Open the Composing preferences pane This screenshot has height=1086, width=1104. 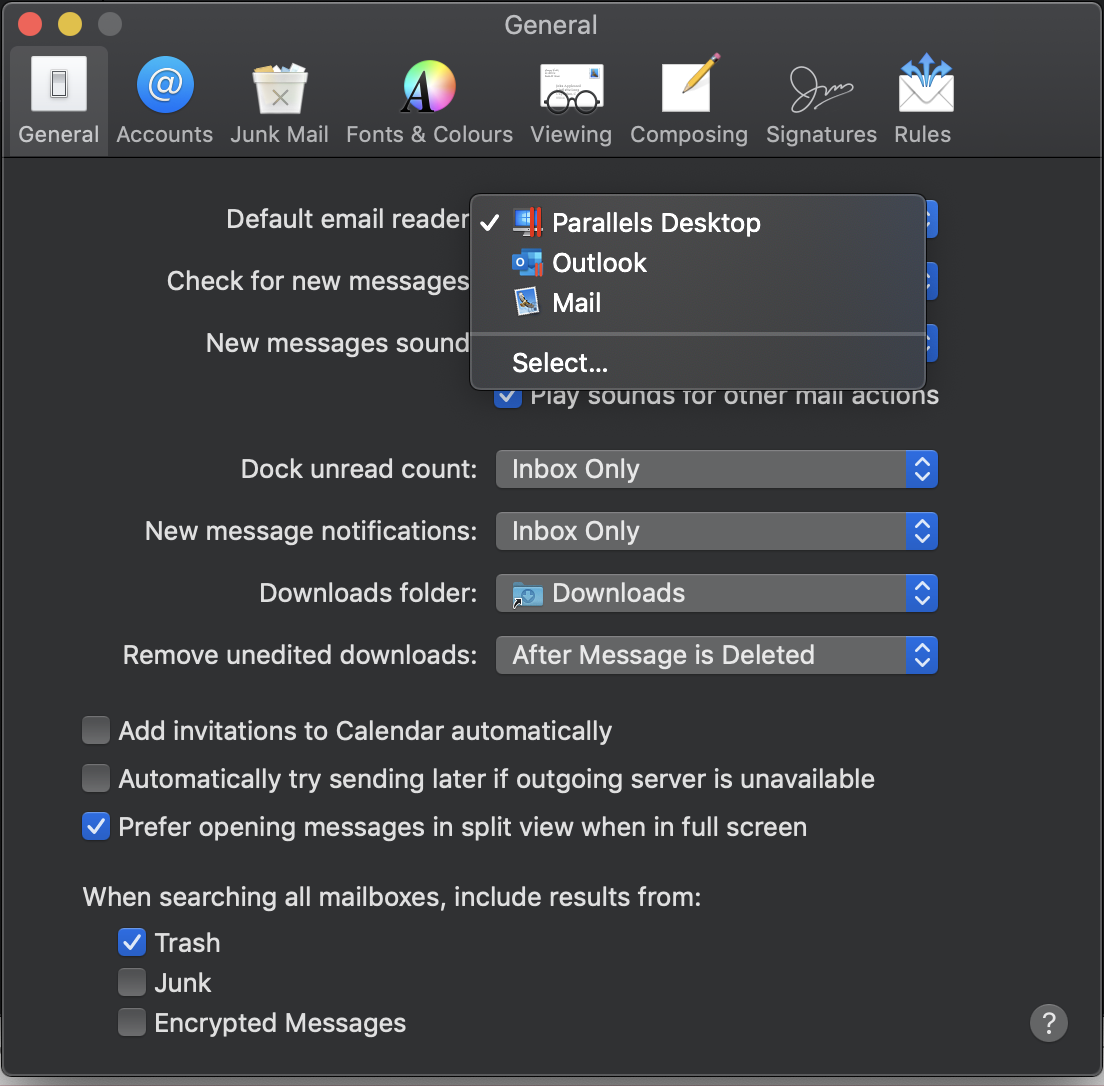689,102
